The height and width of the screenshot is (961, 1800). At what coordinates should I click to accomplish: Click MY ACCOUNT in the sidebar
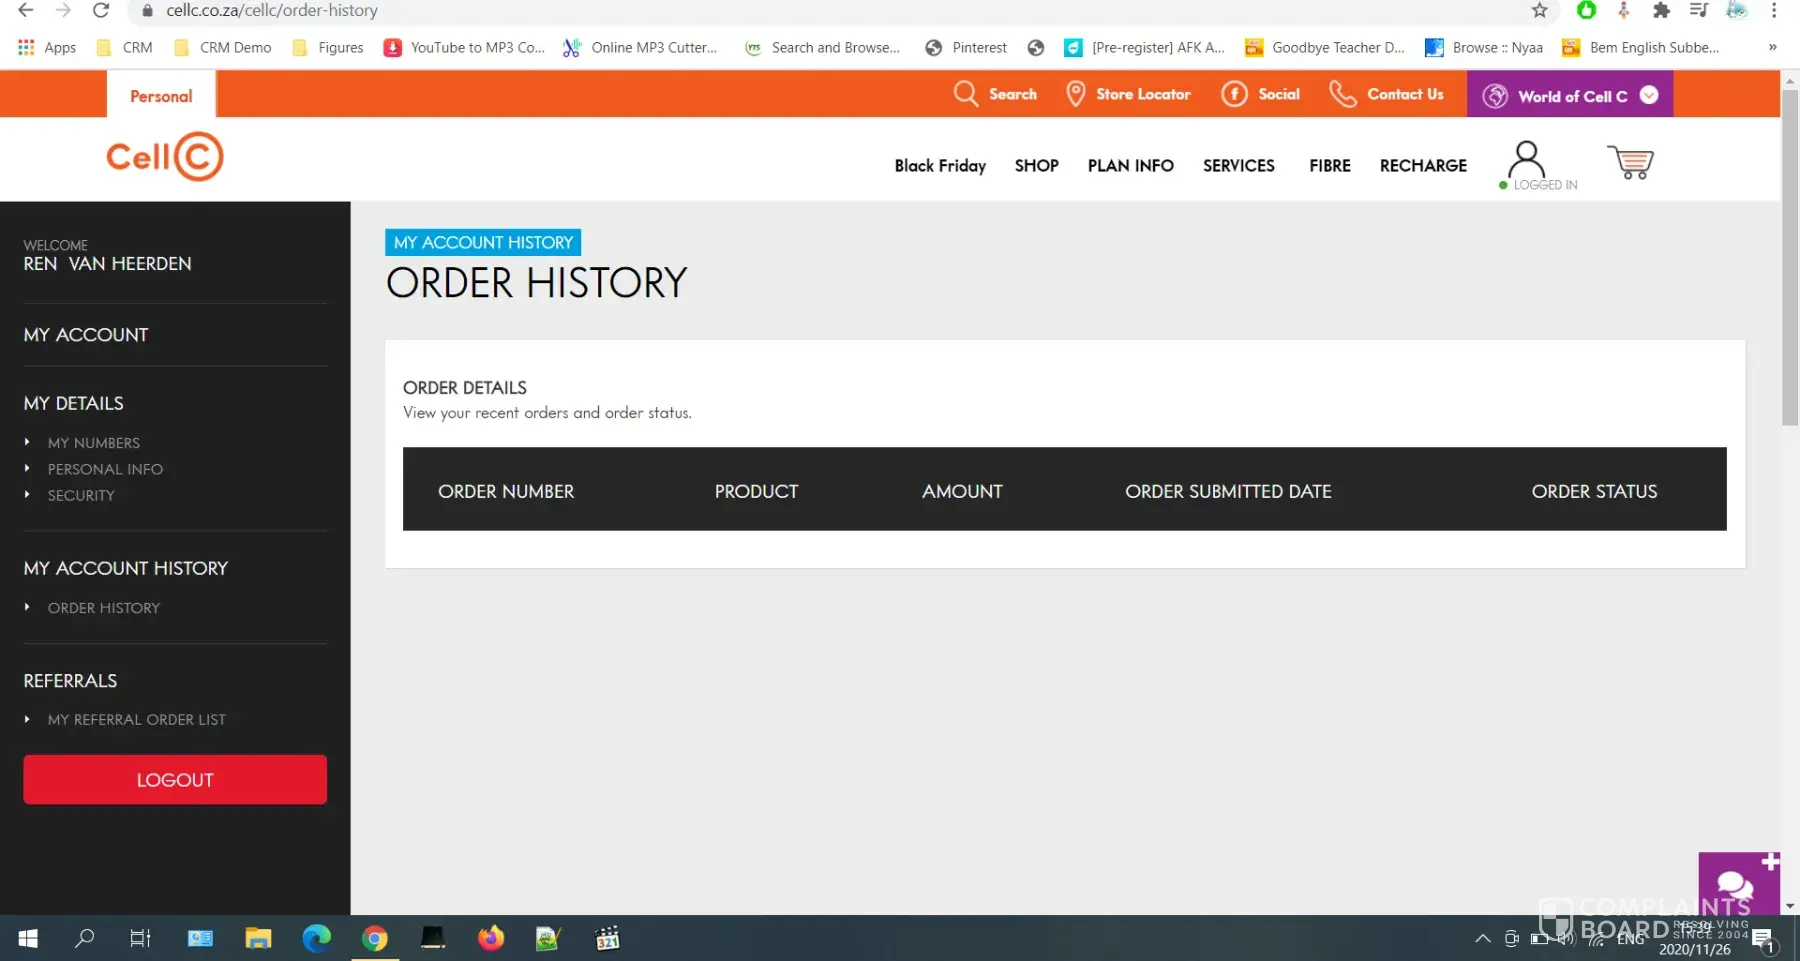[x=86, y=334]
